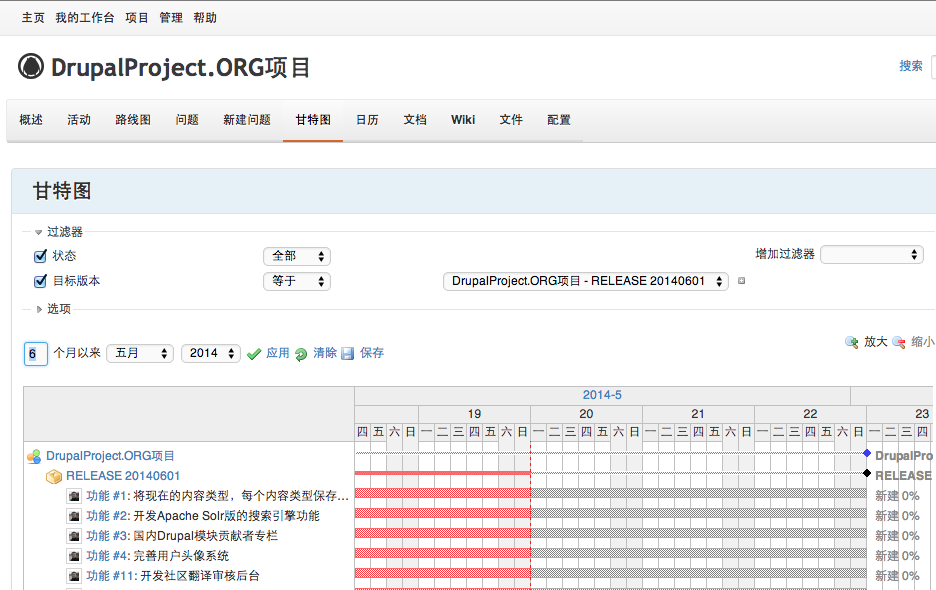Select the 甘特图 tab

click(313, 120)
